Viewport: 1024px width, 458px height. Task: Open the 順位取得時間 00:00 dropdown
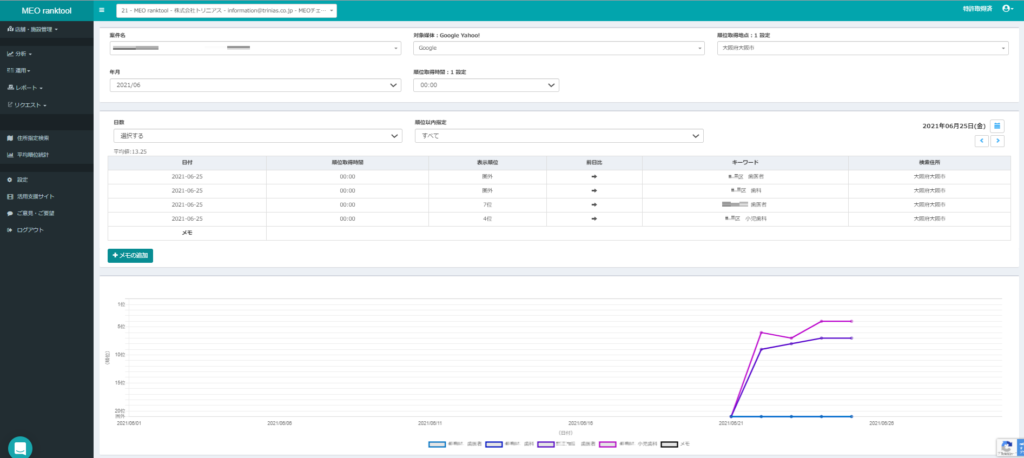pyautogui.click(x=486, y=85)
